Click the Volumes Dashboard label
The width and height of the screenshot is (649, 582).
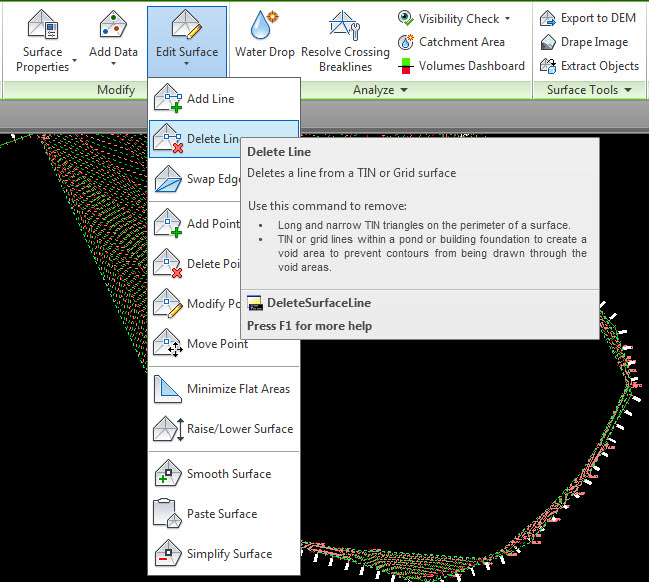[472, 66]
